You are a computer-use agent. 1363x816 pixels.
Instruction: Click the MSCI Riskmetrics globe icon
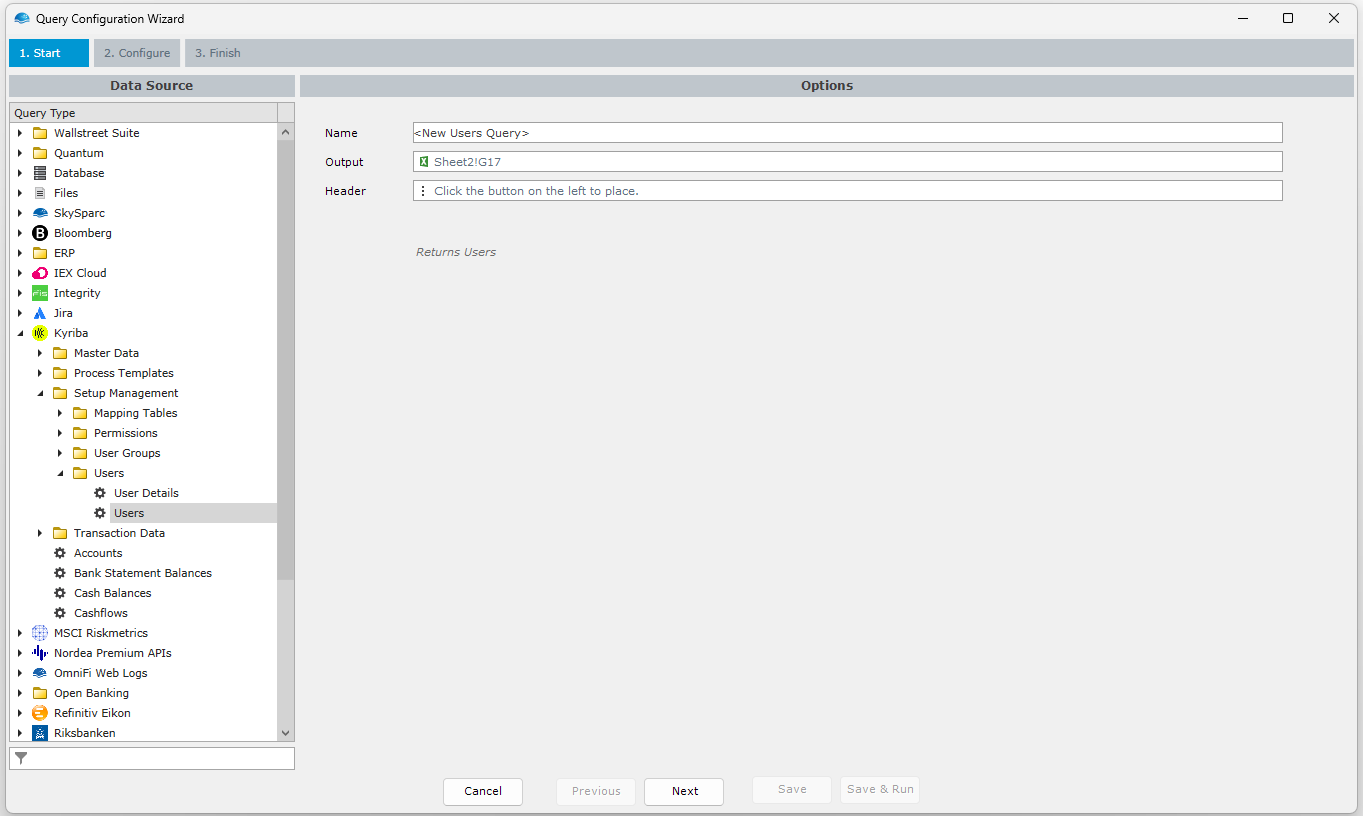(40, 633)
